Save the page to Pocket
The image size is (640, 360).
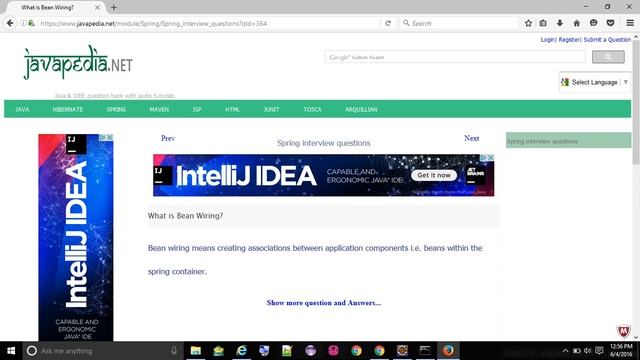coord(610,23)
